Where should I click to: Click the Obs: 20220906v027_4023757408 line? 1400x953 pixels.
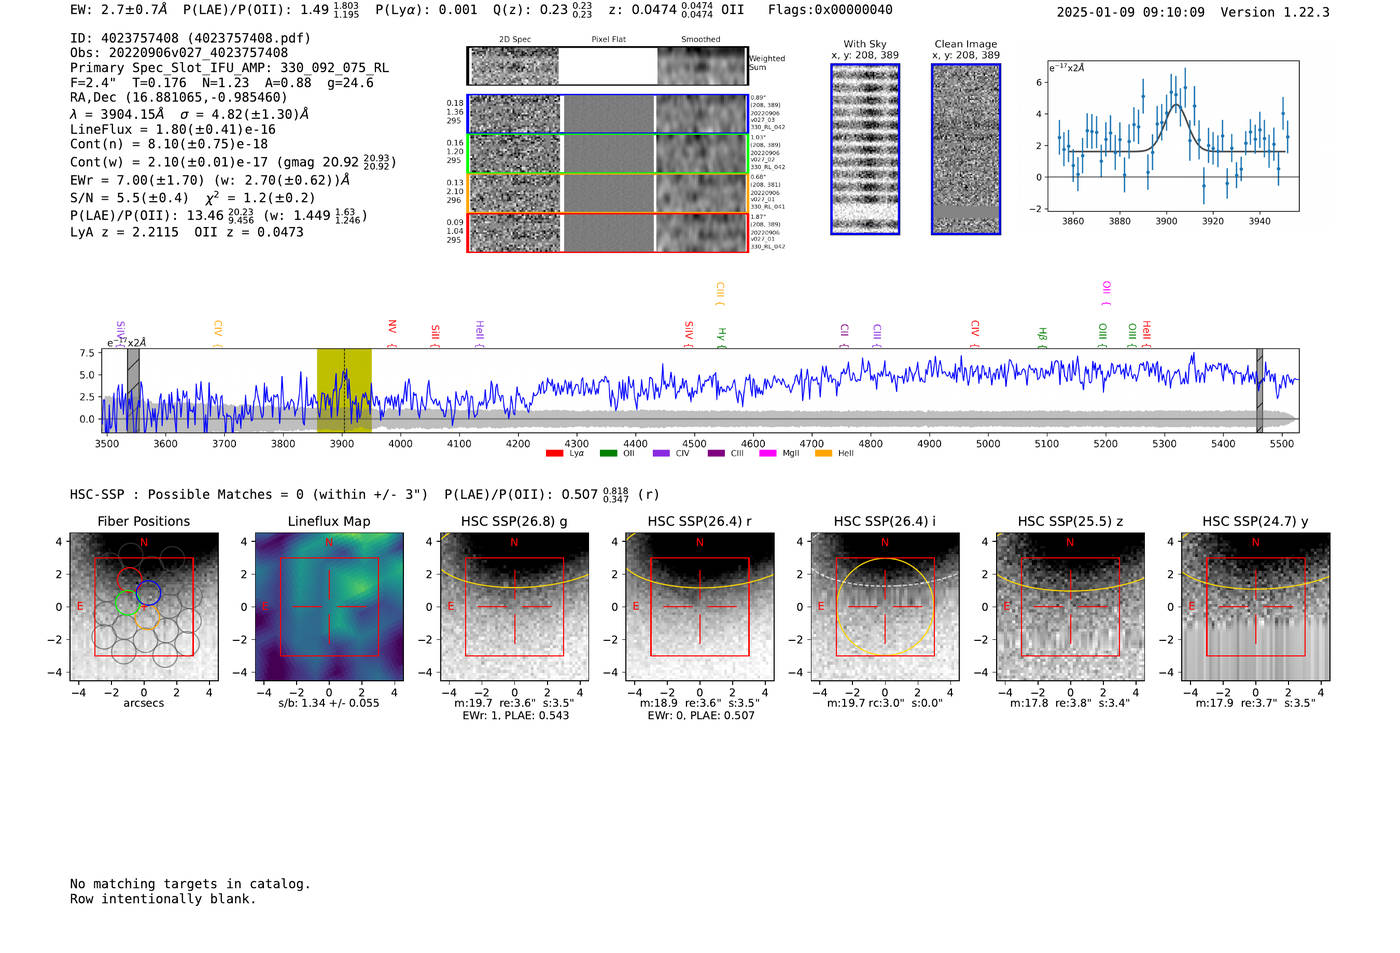click(179, 53)
